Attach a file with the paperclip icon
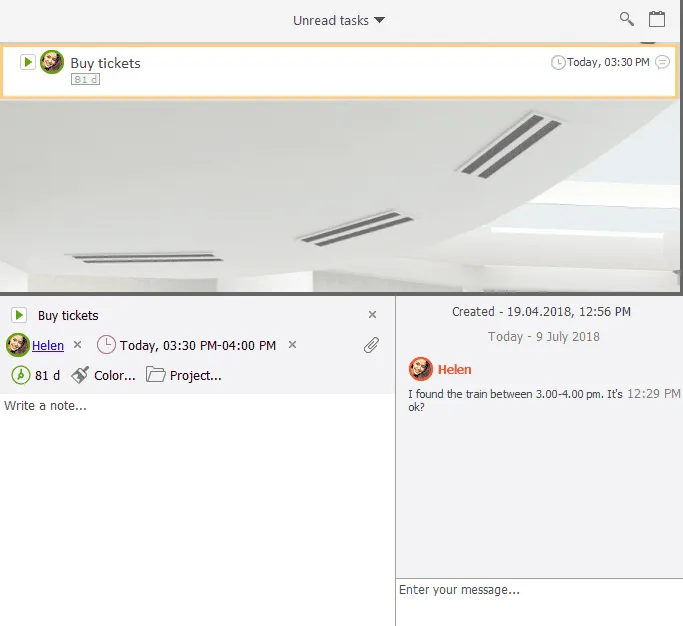Screen dimensions: 683x626 [x=371, y=345]
